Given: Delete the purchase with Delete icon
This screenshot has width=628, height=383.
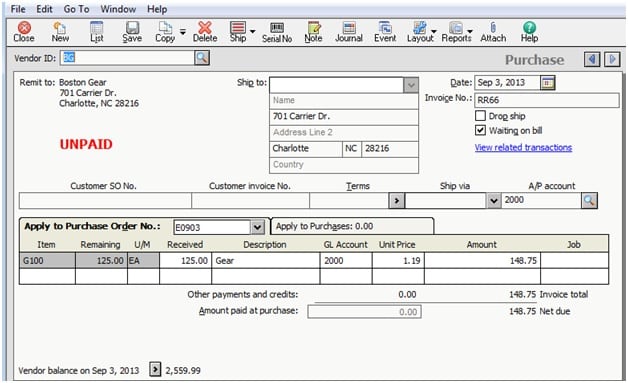Looking at the screenshot, I should [x=205, y=32].
